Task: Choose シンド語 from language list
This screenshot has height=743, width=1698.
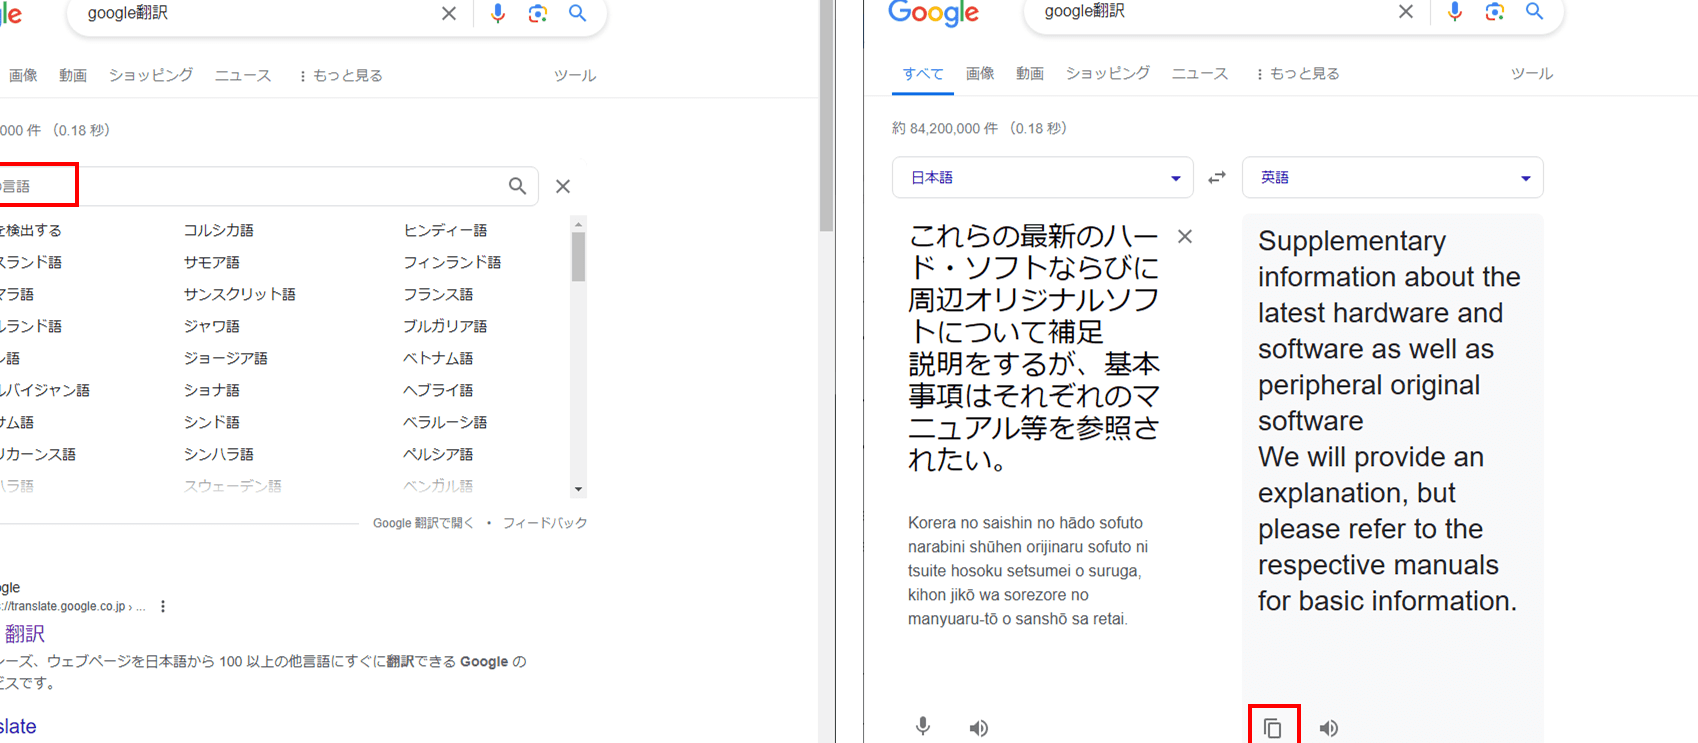Action: (212, 422)
